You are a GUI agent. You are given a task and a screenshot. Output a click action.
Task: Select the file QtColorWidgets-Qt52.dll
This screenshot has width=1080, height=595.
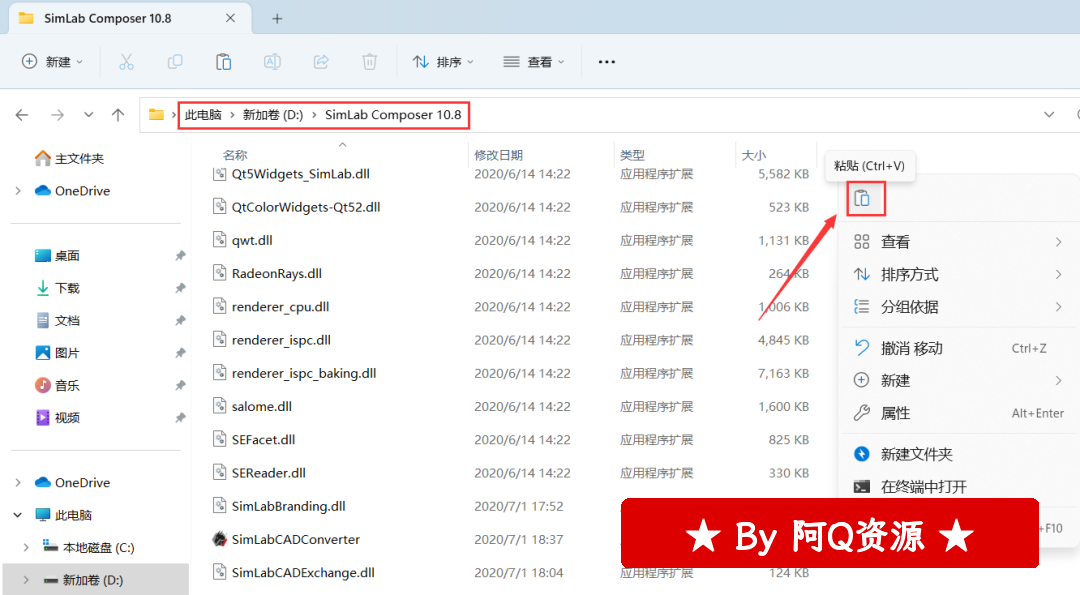pos(306,207)
